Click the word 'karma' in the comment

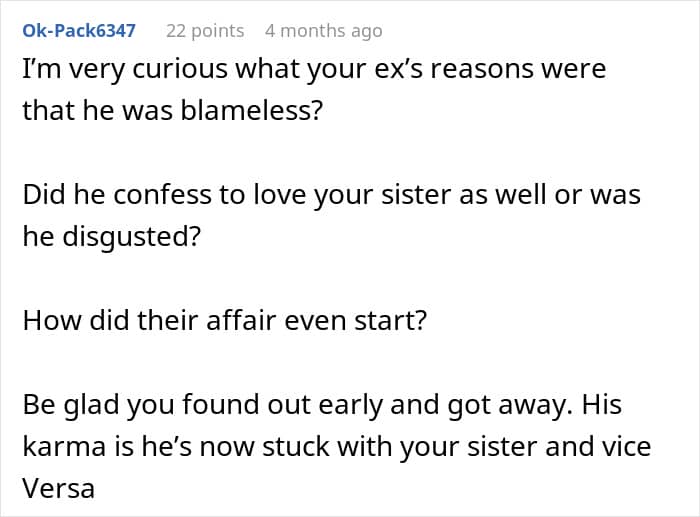pyautogui.click(x=60, y=447)
